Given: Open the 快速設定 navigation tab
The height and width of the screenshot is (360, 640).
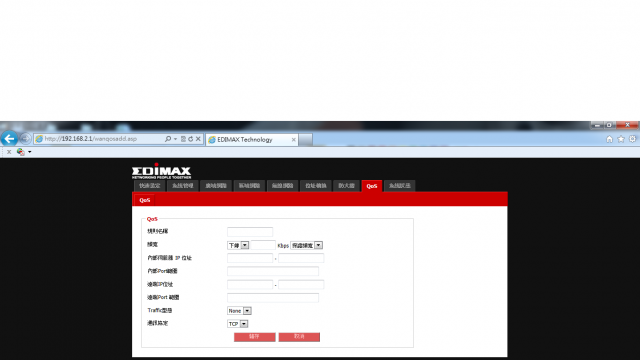Looking at the screenshot, I should tap(149, 186).
